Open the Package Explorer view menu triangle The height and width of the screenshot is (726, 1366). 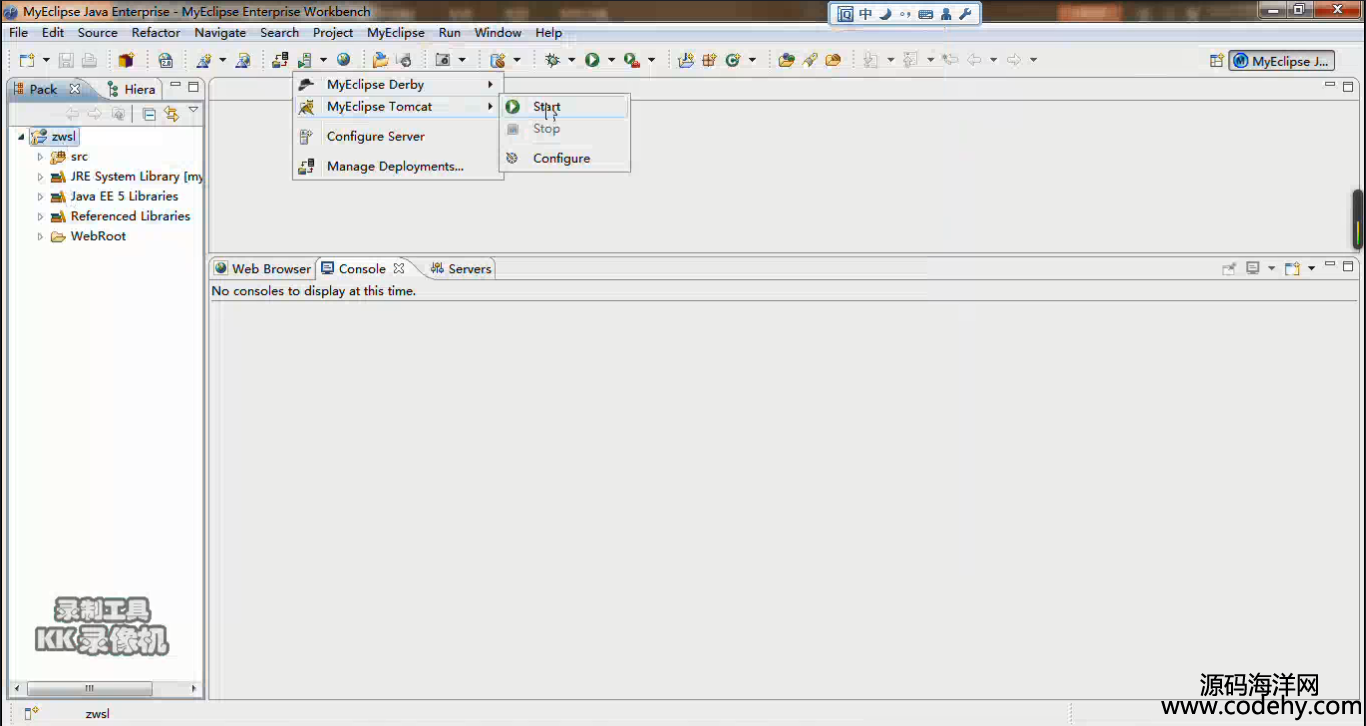pos(193,111)
